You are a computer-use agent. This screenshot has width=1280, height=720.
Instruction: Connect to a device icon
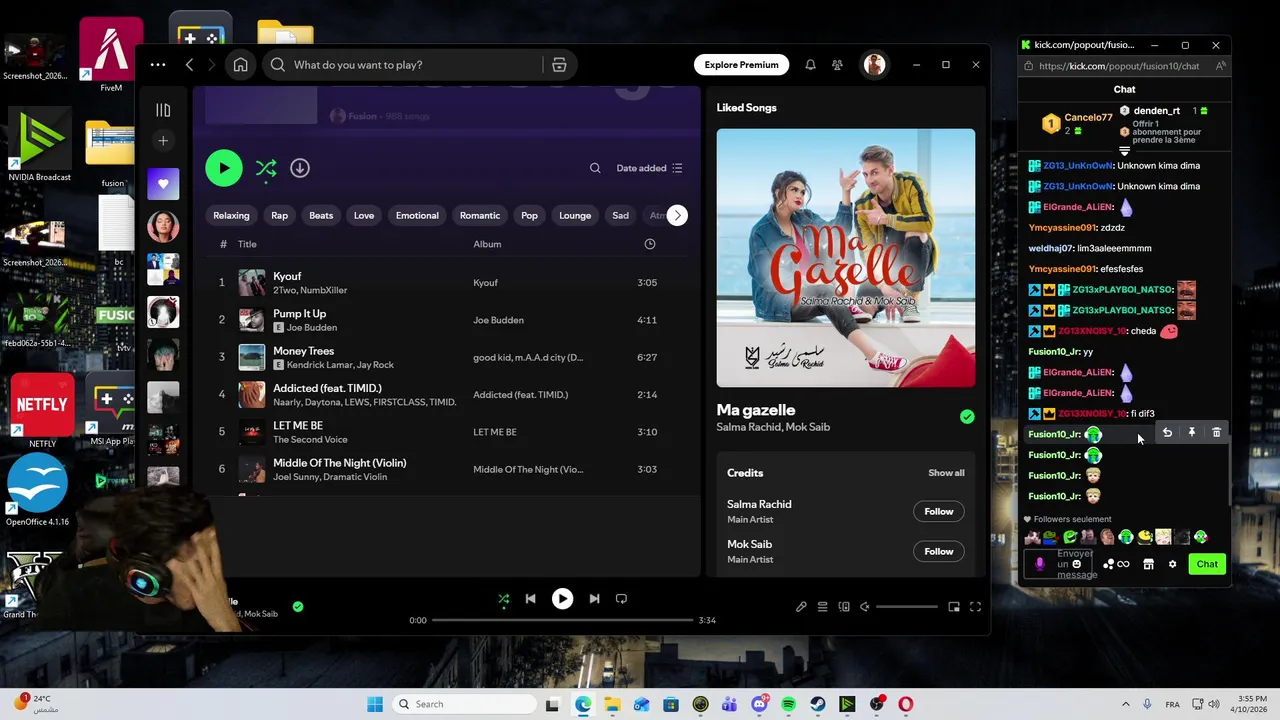(844, 606)
